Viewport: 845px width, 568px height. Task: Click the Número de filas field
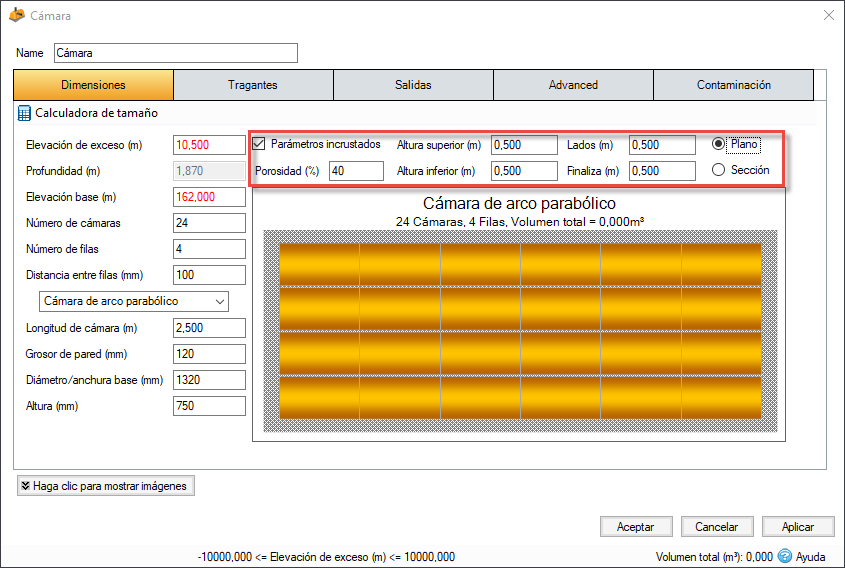tap(209, 249)
